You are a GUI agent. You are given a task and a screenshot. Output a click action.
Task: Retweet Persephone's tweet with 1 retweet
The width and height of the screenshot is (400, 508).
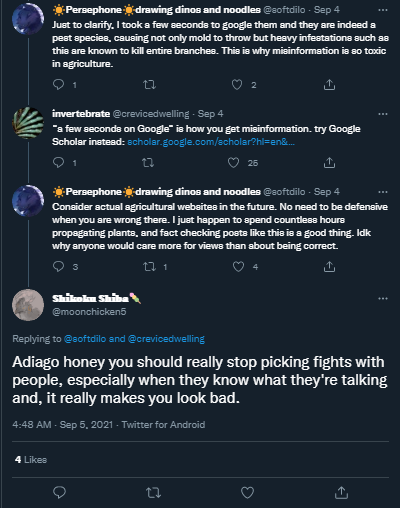point(149,267)
